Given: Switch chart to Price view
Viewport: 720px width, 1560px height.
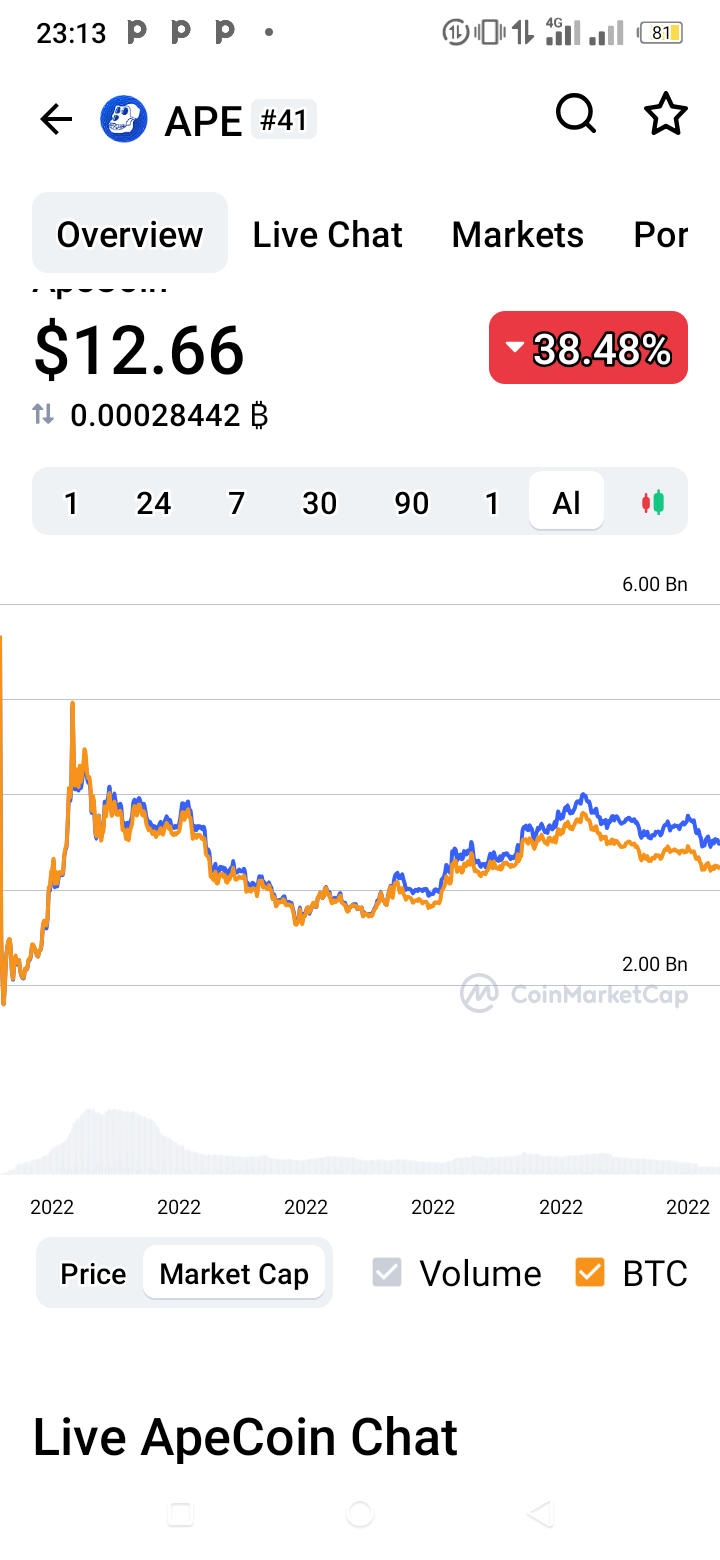Looking at the screenshot, I should click(x=93, y=1273).
